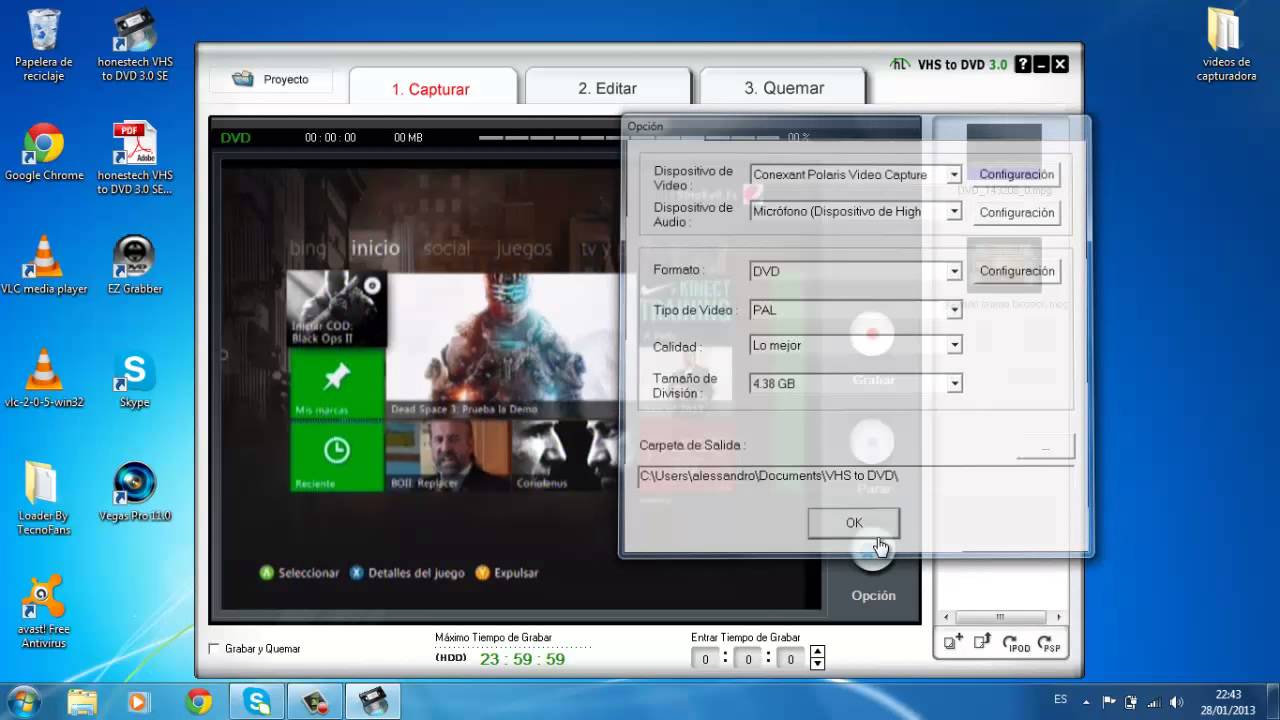Open Windows Media Player from taskbar
The width and height of the screenshot is (1280, 720).
click(x=140, y=701)
